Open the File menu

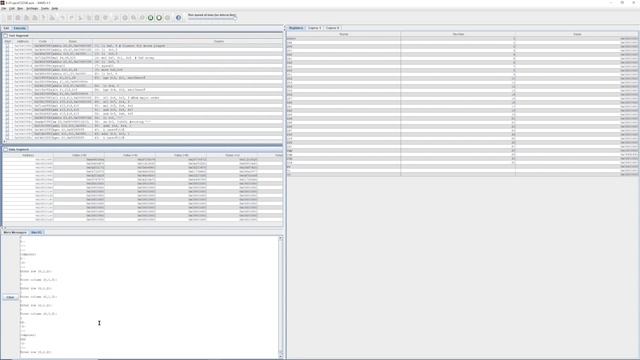point(4,8)
